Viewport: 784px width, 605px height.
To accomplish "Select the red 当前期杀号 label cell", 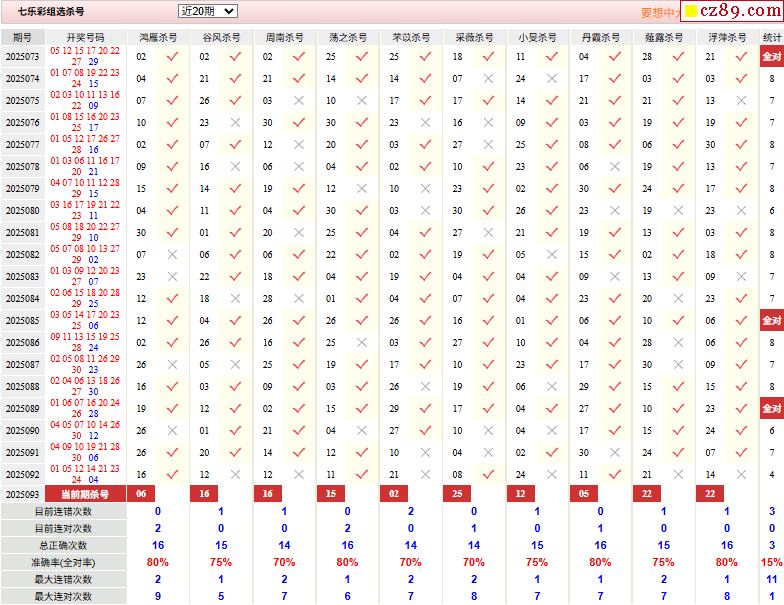I will pos(86,494).
